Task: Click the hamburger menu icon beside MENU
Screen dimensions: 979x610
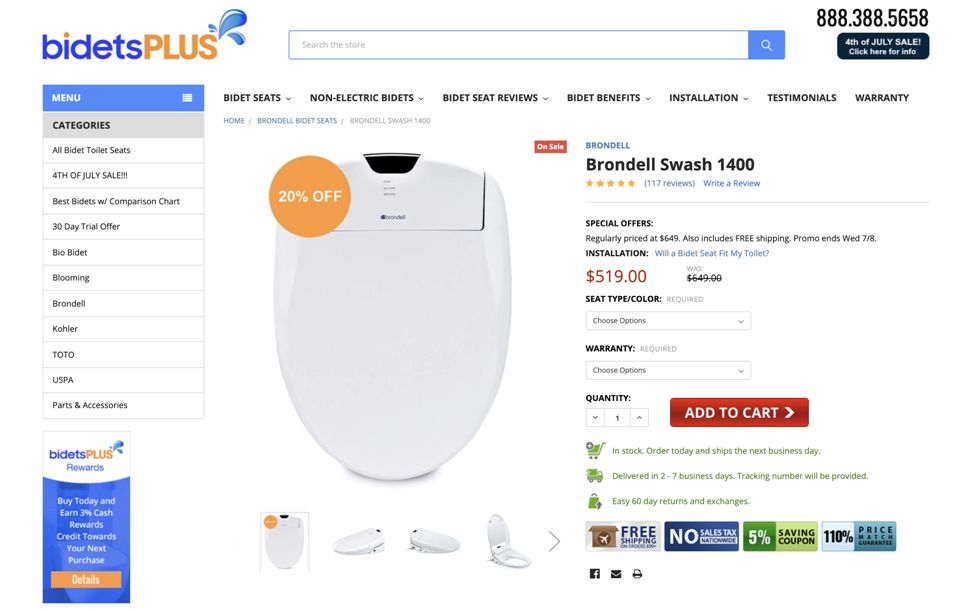Action: (x=187, y=98)
